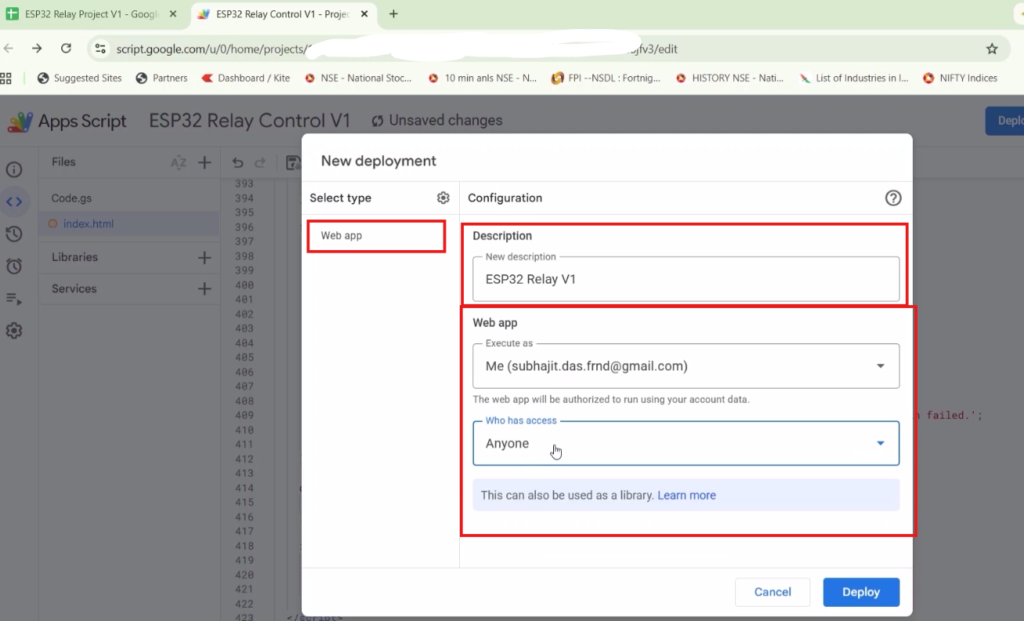Click the Deploy button in dialog
Screen dimensions: 1024x621
(861, 592)
